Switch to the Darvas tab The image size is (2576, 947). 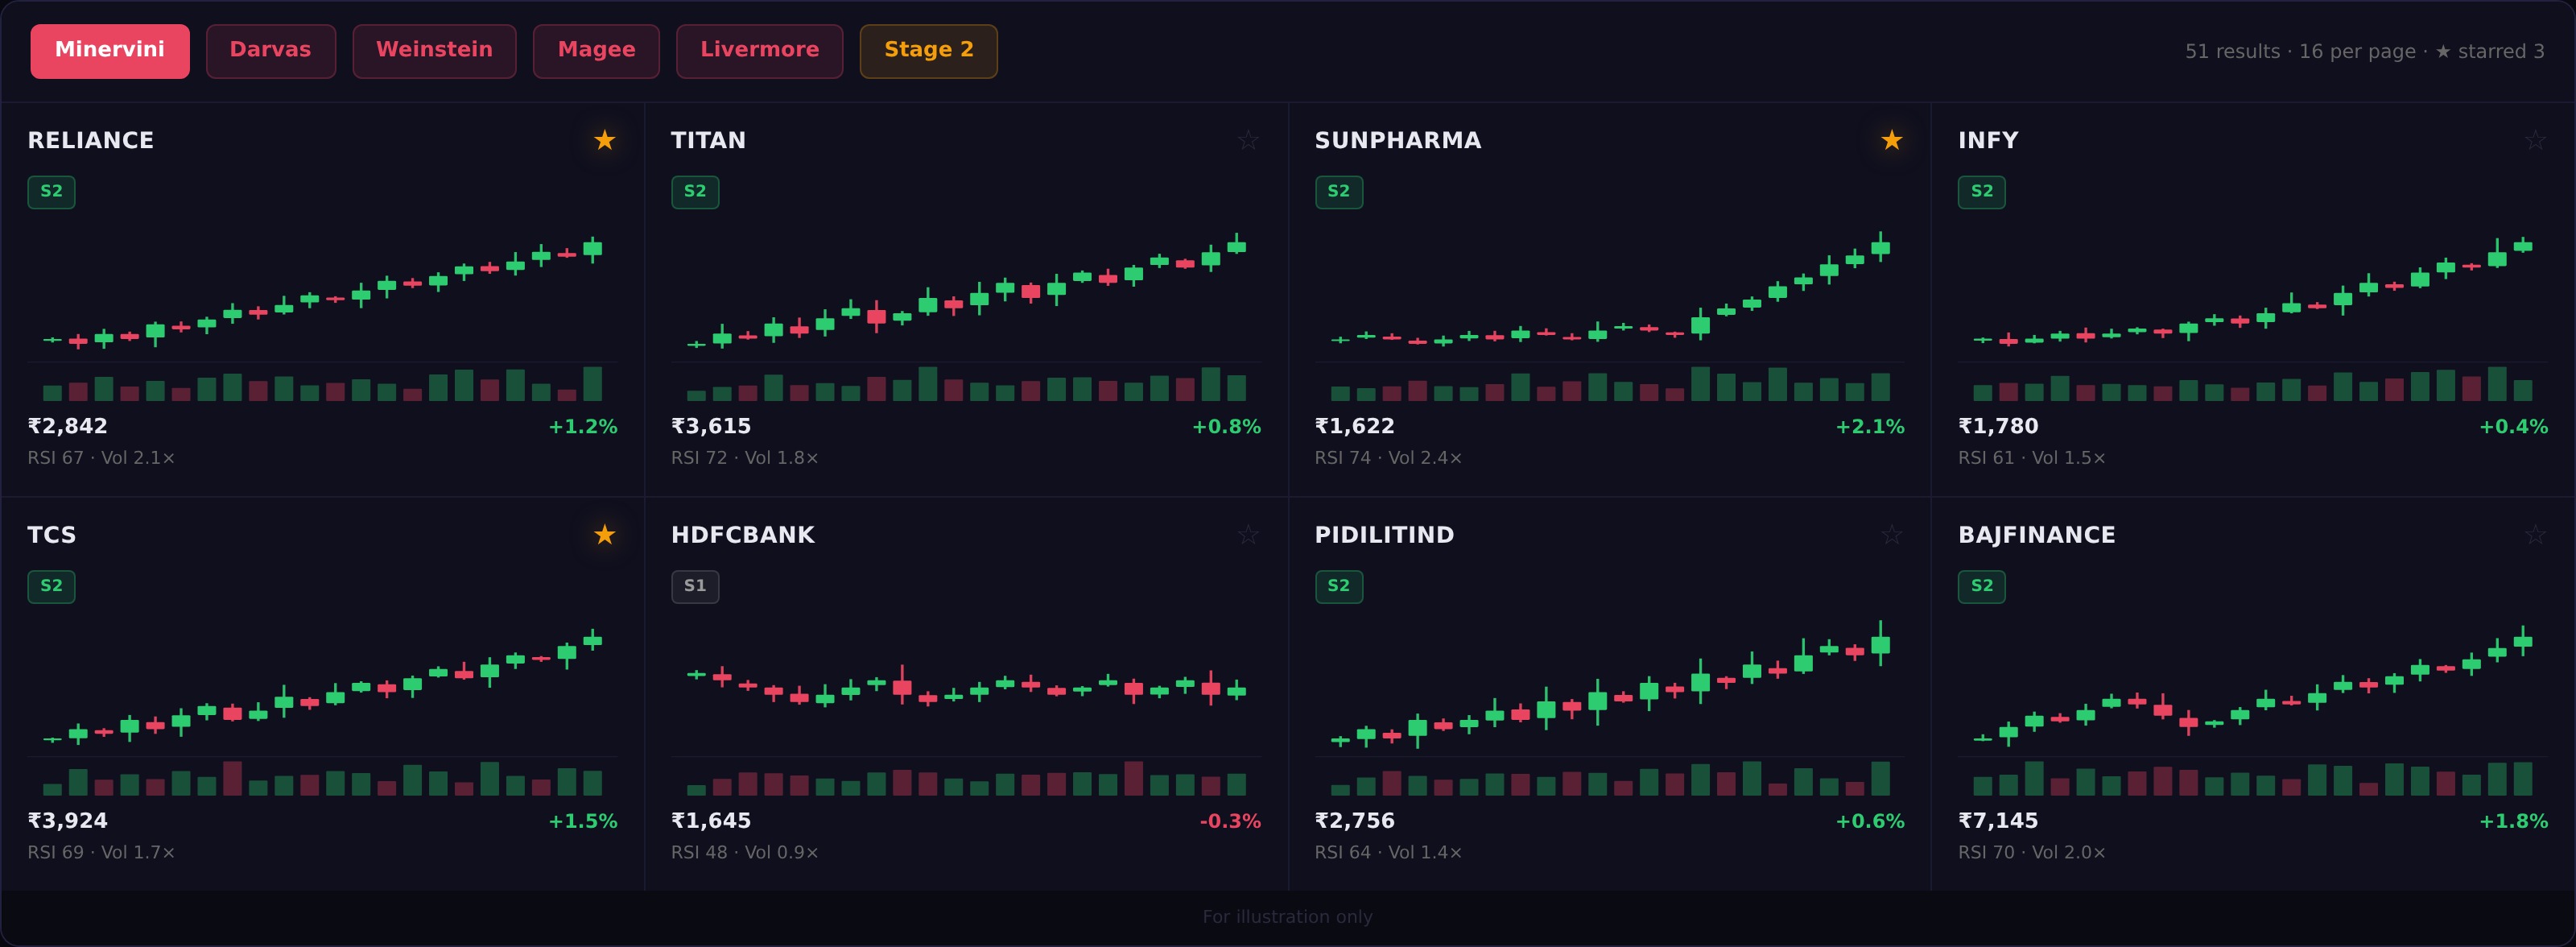pos(270,51)
